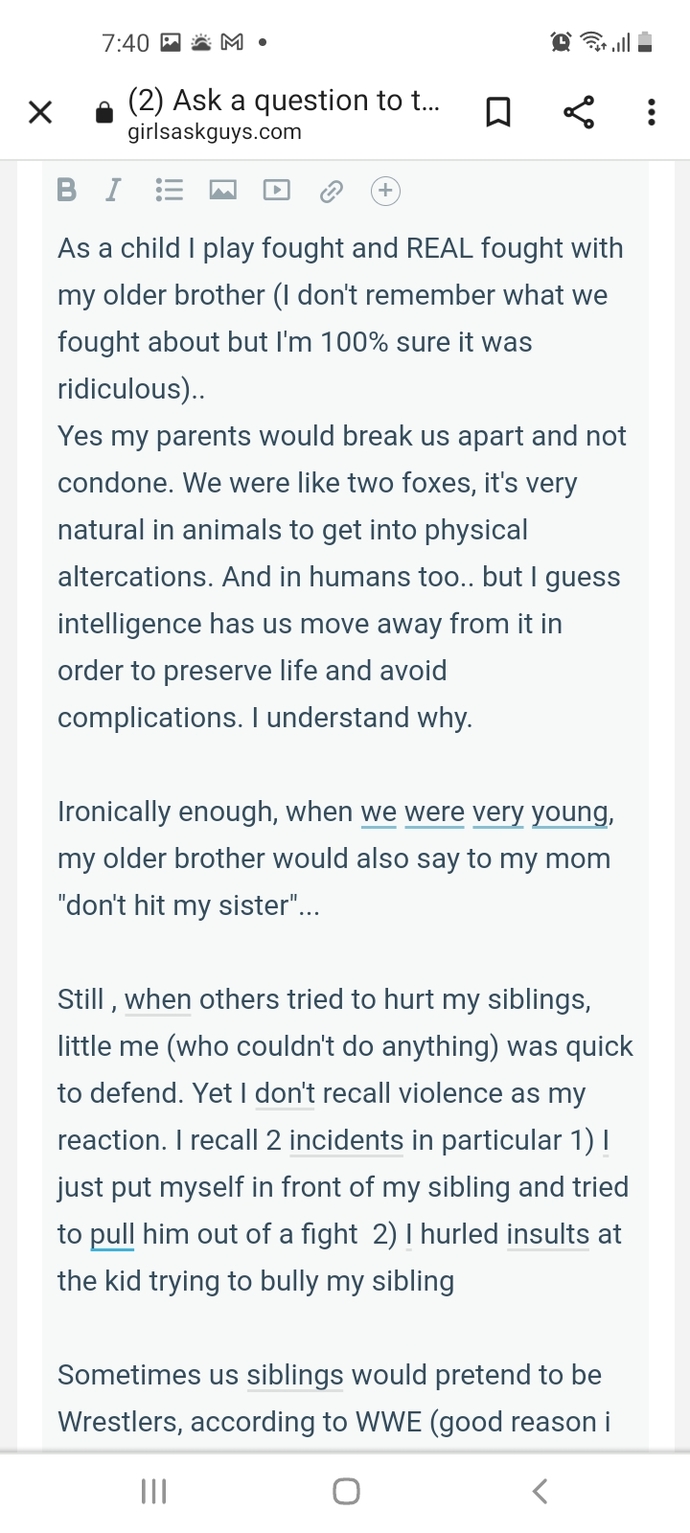The width and height of the screenshot is (690, 1533).
Task: Open the browser three-dot overflow menu
Action: click(652, 112)
